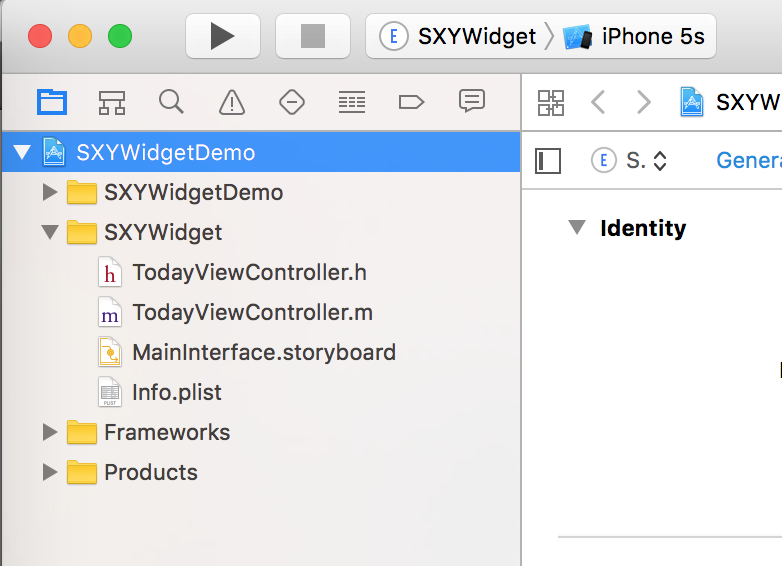Show the Symbol navigator
Viewport: 782px width, 566px height.
pos(111,101)
